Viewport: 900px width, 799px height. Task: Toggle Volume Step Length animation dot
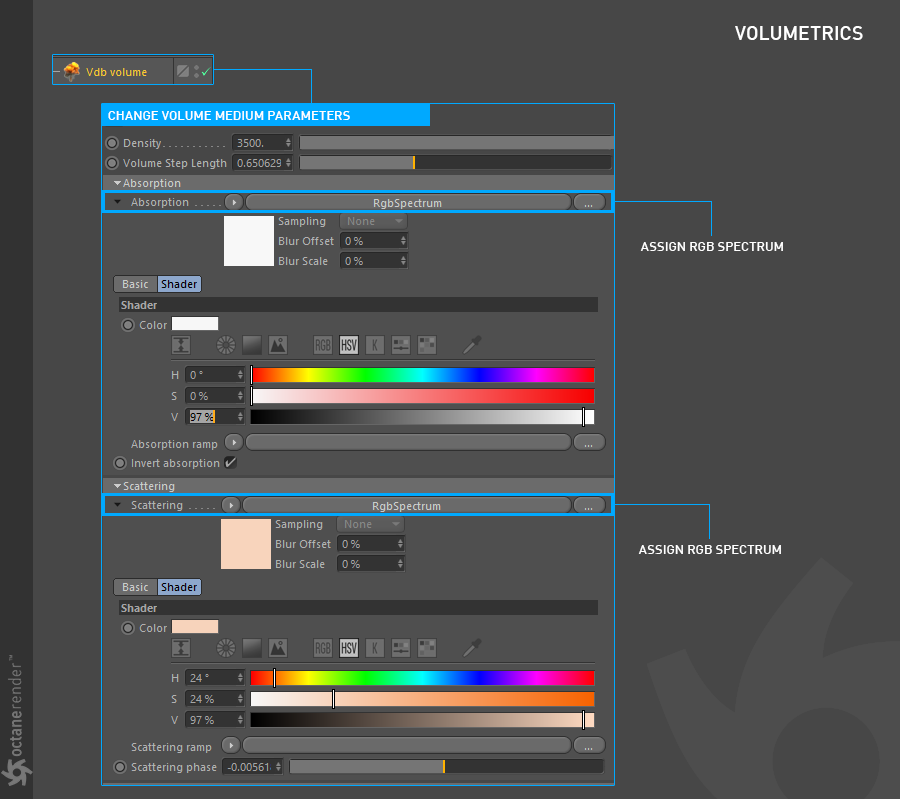[x=112, y=163]
